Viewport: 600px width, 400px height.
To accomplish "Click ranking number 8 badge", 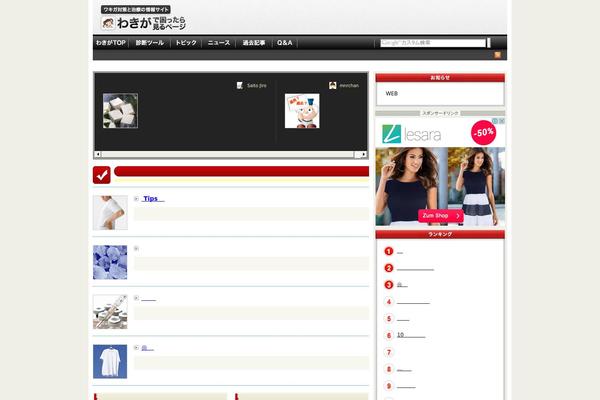I will pyautogui.click(x=389, y=369).
